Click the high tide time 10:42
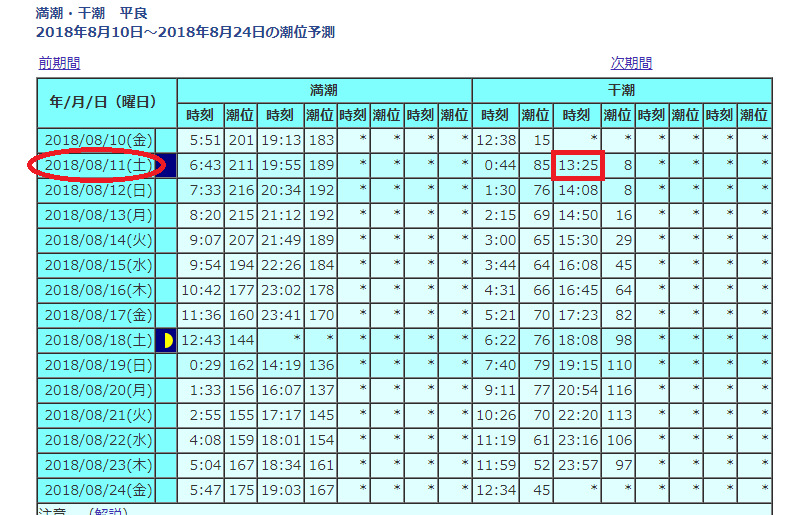This screenshot has height=515, width=805. click(201, 290)
